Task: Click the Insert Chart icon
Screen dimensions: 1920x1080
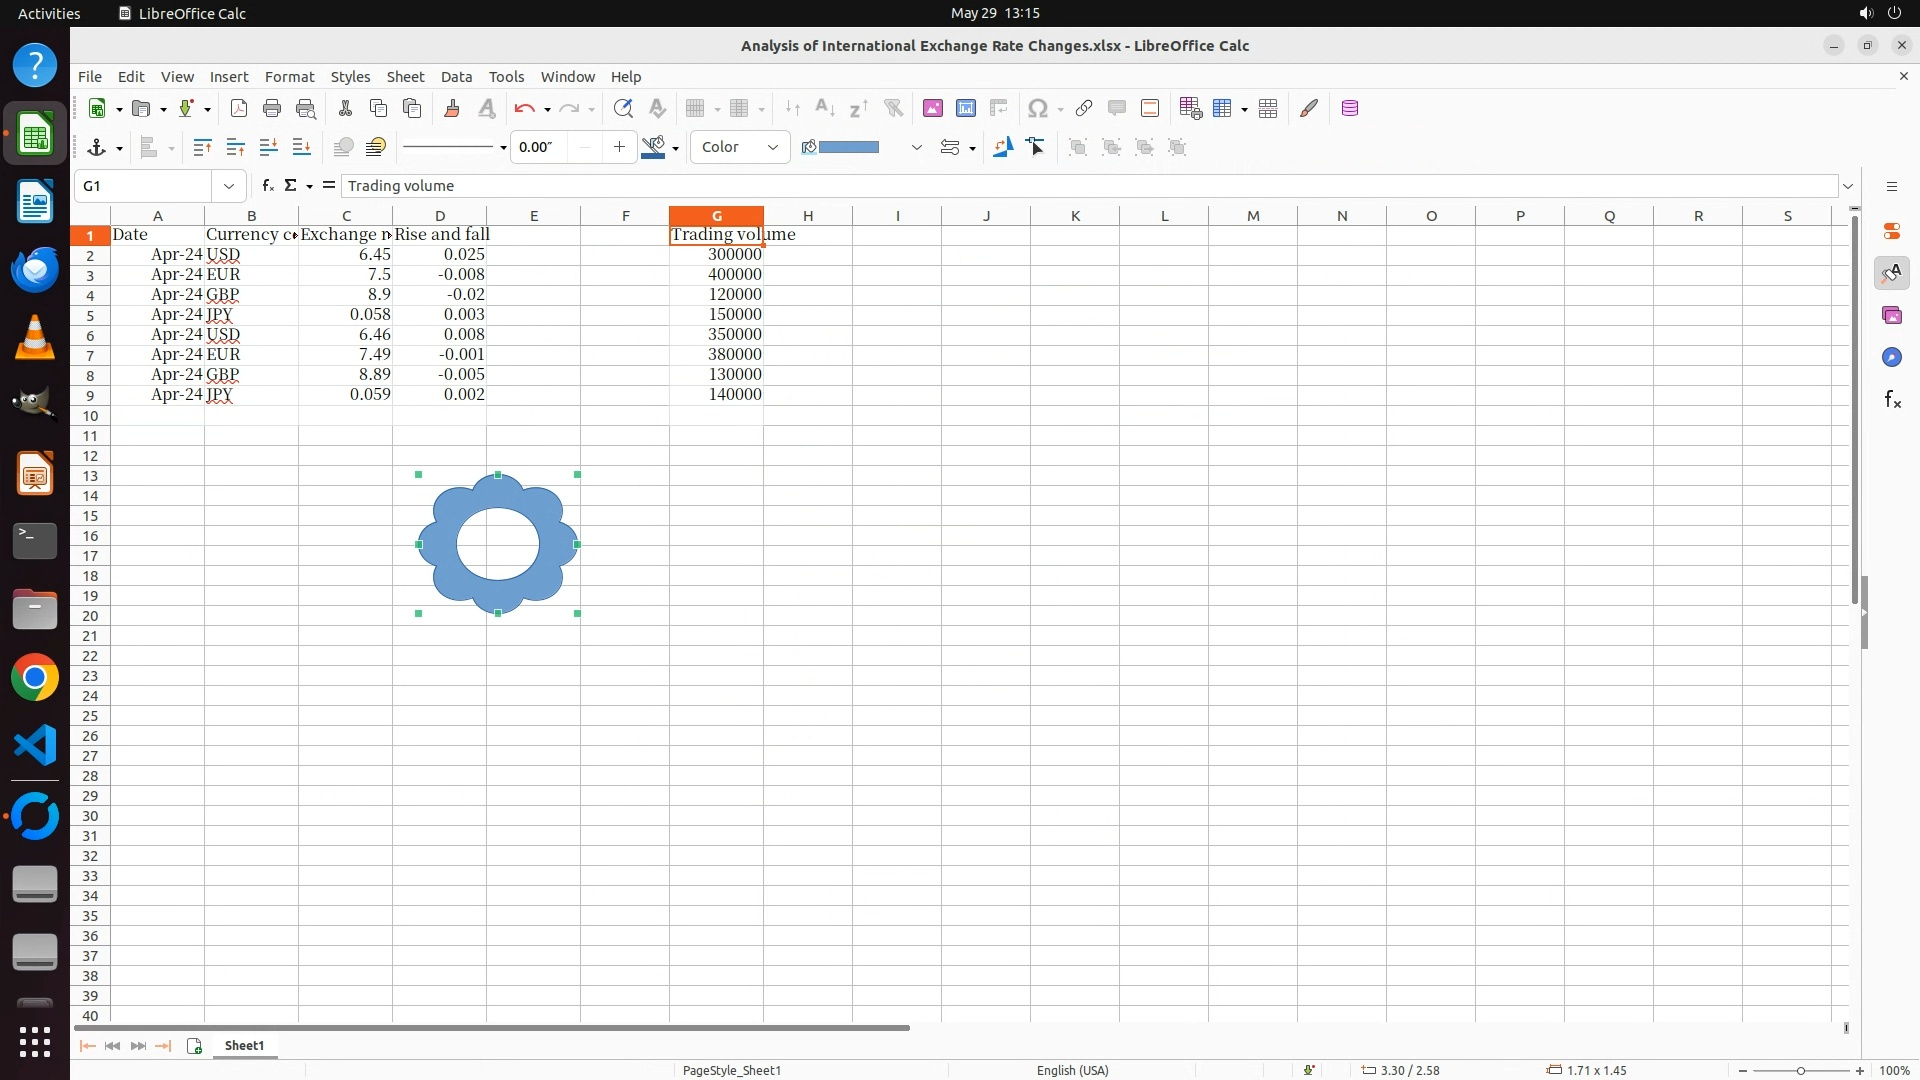Action: coord(965,109)
